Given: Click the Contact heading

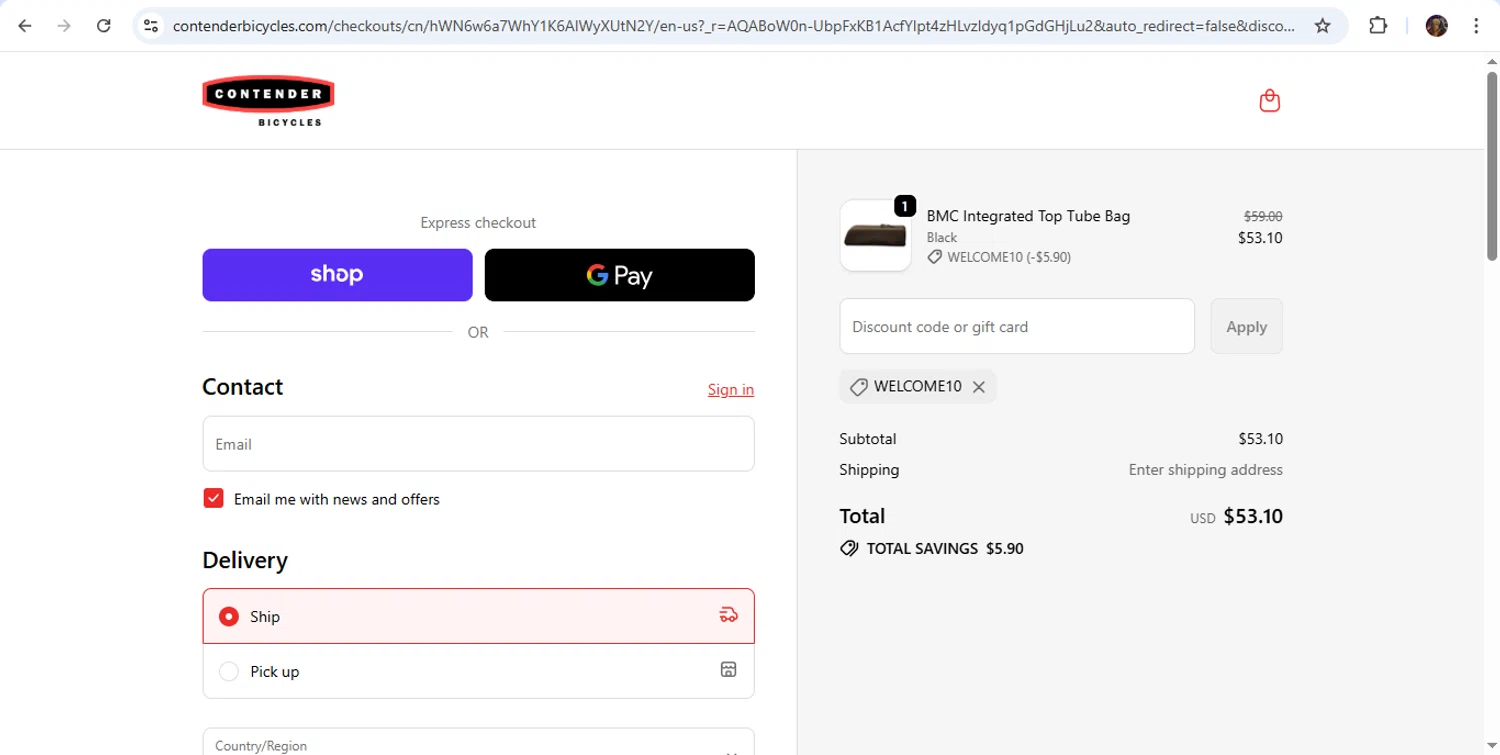Looking at the screenshot, I should 242,387.
